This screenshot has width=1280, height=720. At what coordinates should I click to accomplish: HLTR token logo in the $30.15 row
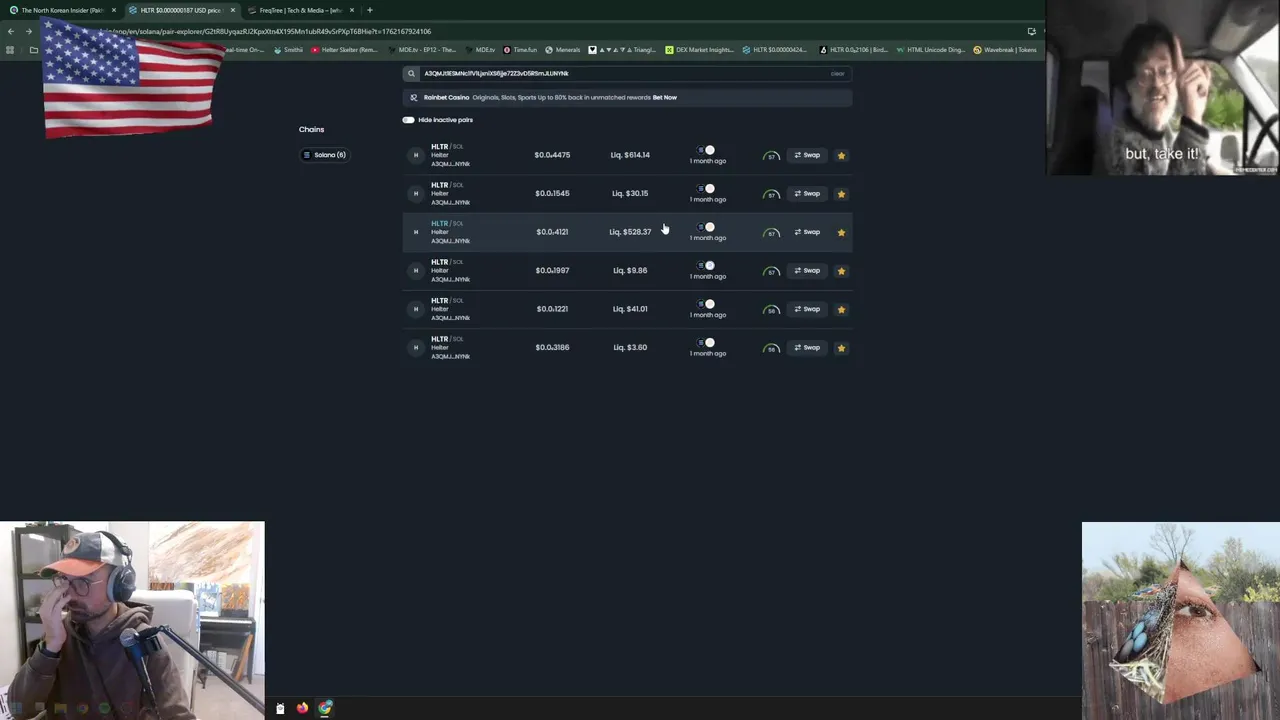[416, 193]
